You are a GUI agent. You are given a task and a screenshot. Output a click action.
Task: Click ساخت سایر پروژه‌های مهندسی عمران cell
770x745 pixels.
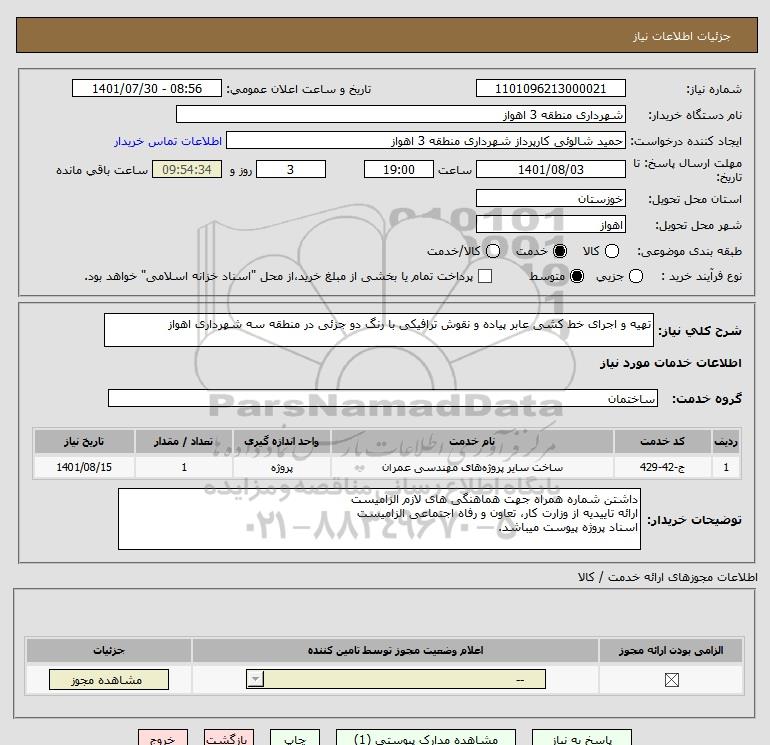[x=472, y=467]
